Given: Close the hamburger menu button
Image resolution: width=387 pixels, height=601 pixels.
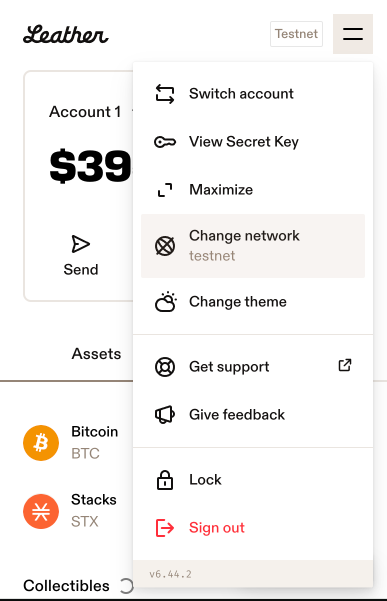Looking at the screenshot, I should [353, 34].
